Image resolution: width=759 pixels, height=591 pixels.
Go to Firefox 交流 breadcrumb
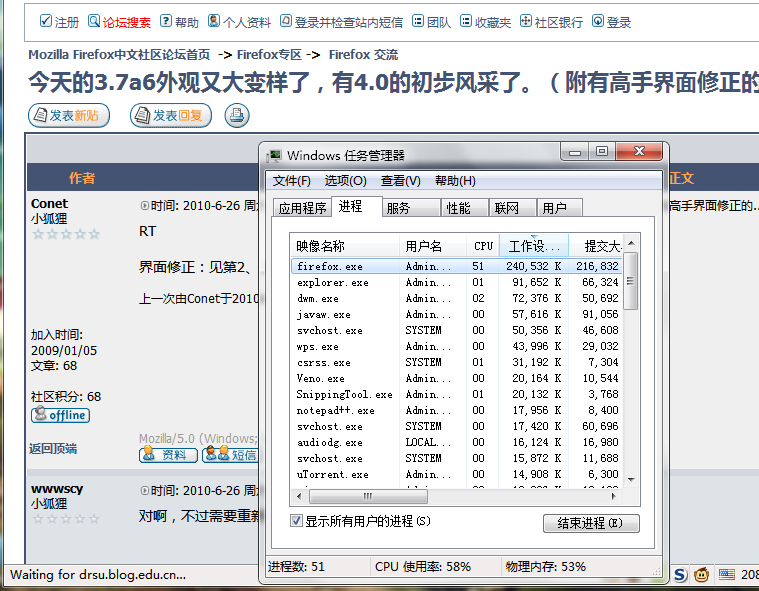[363, 55]
